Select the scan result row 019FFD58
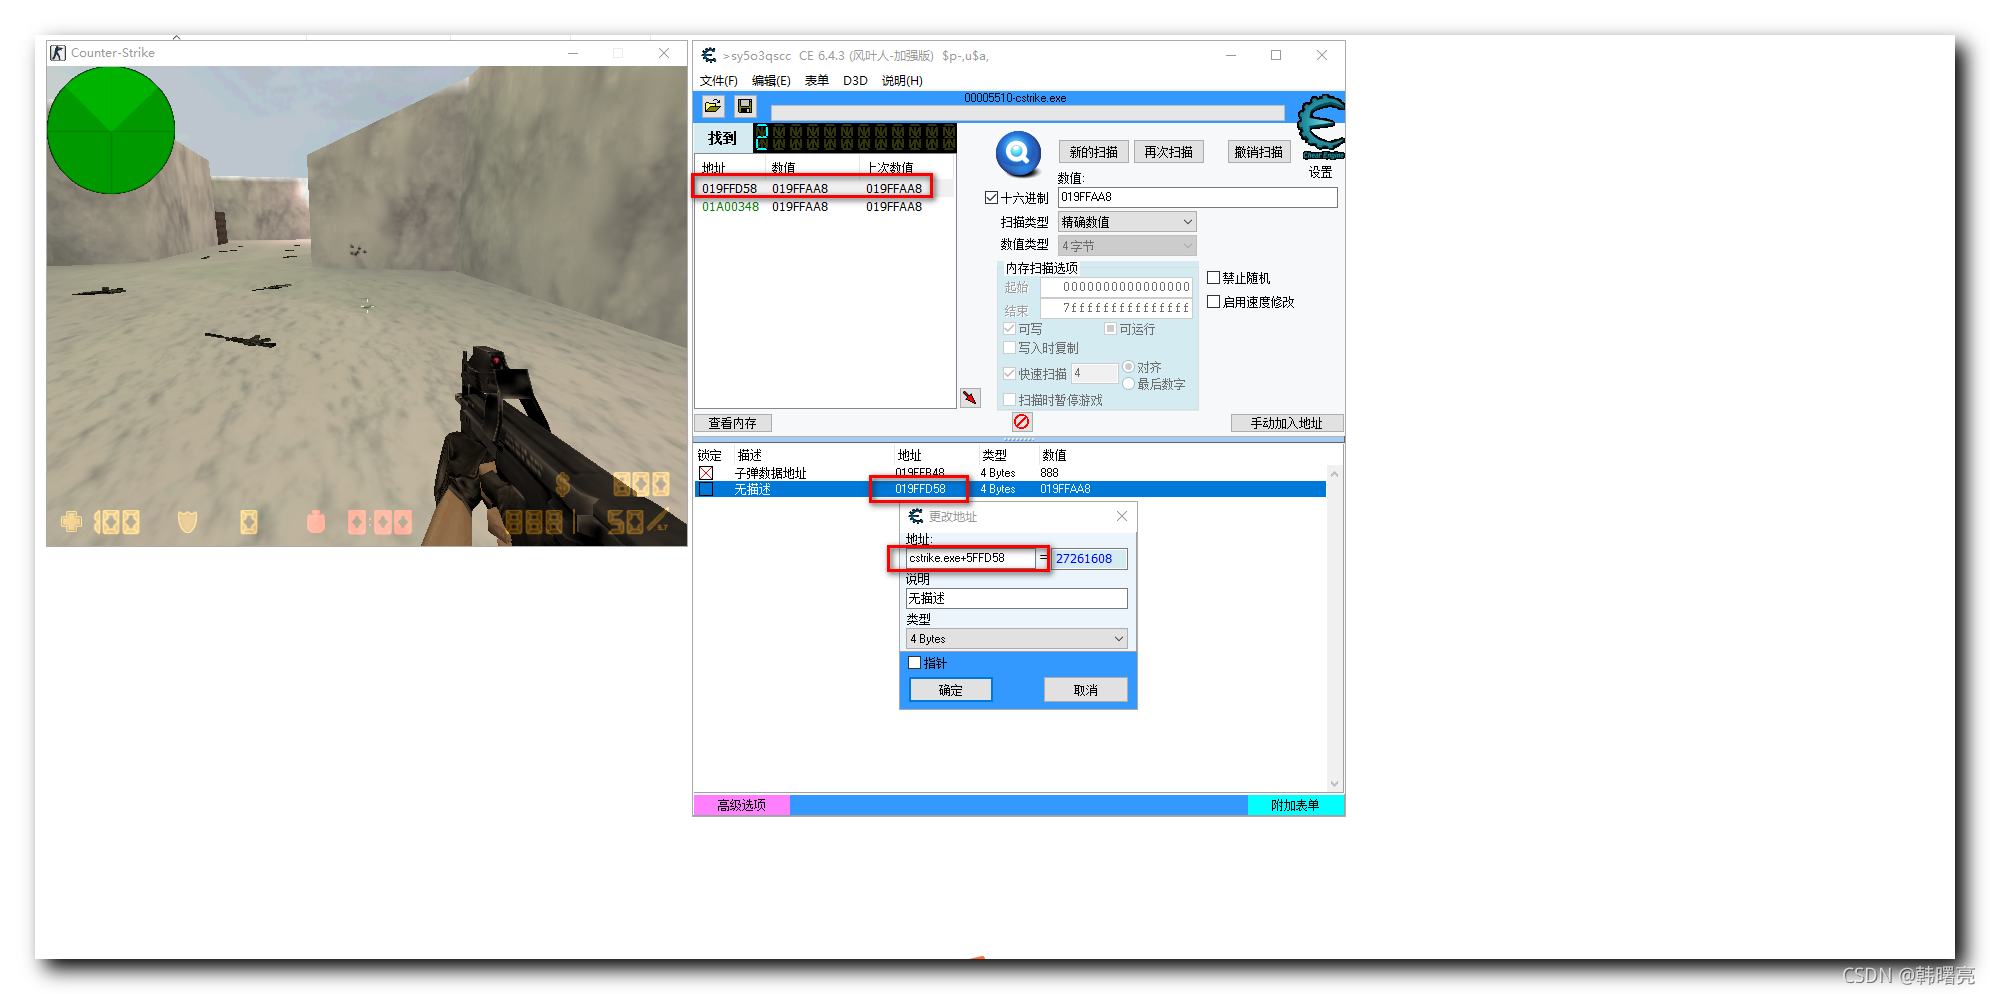Screen dimensions: 1990x994 pyautogui.click(x=825, y=188)
